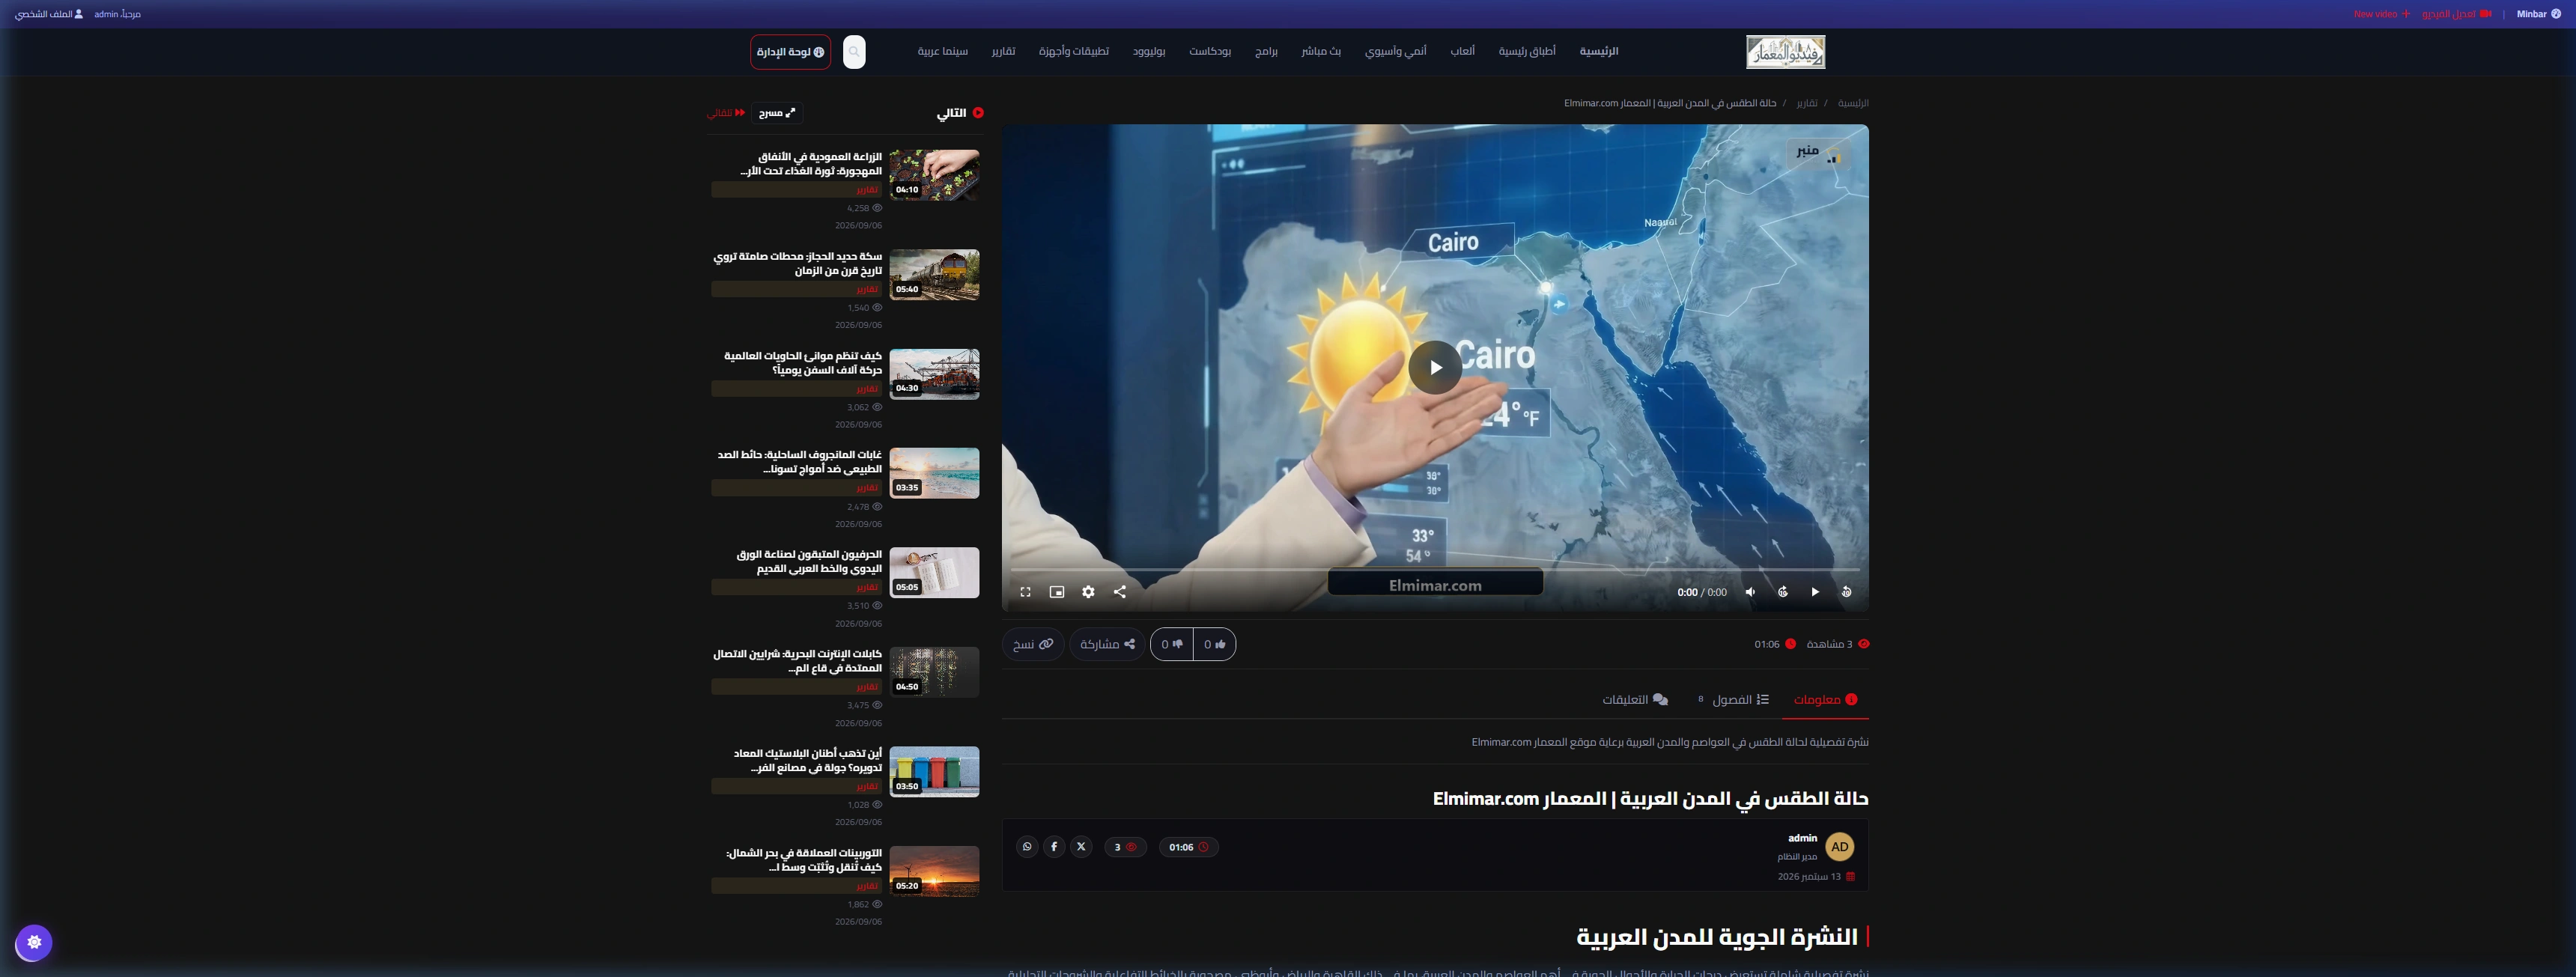Open thumbnail of غابات المانجروف video

(x=934, y=473)
